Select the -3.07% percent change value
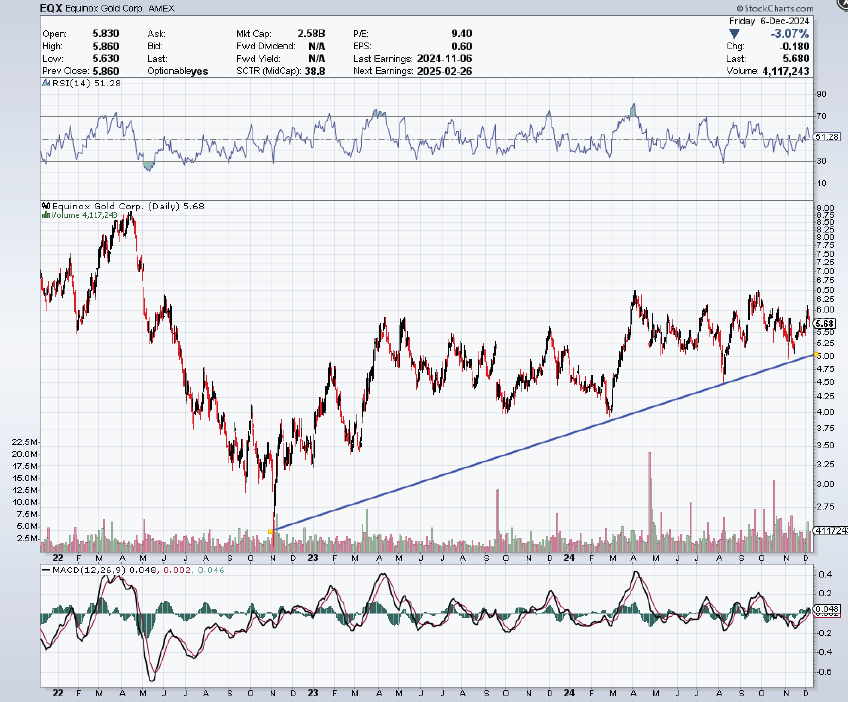Image resolution: width=848 pixels, height=702 pixels. click(x=790, y=34)
